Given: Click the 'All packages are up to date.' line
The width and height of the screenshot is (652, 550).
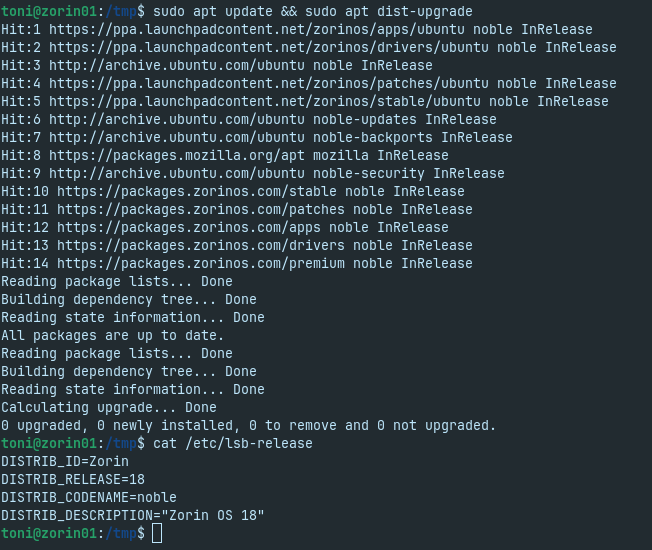Looking at the screenshot, I should point(112,335).
